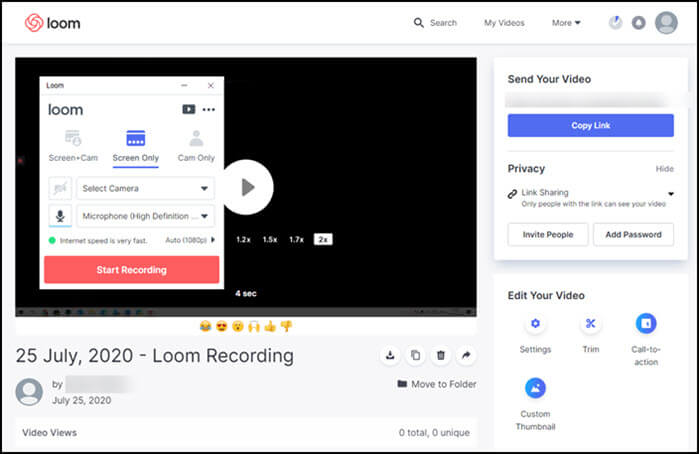Viewport: 699px width, 454px height.
Task: Select 2x playback speed
Action: (322, 240)
